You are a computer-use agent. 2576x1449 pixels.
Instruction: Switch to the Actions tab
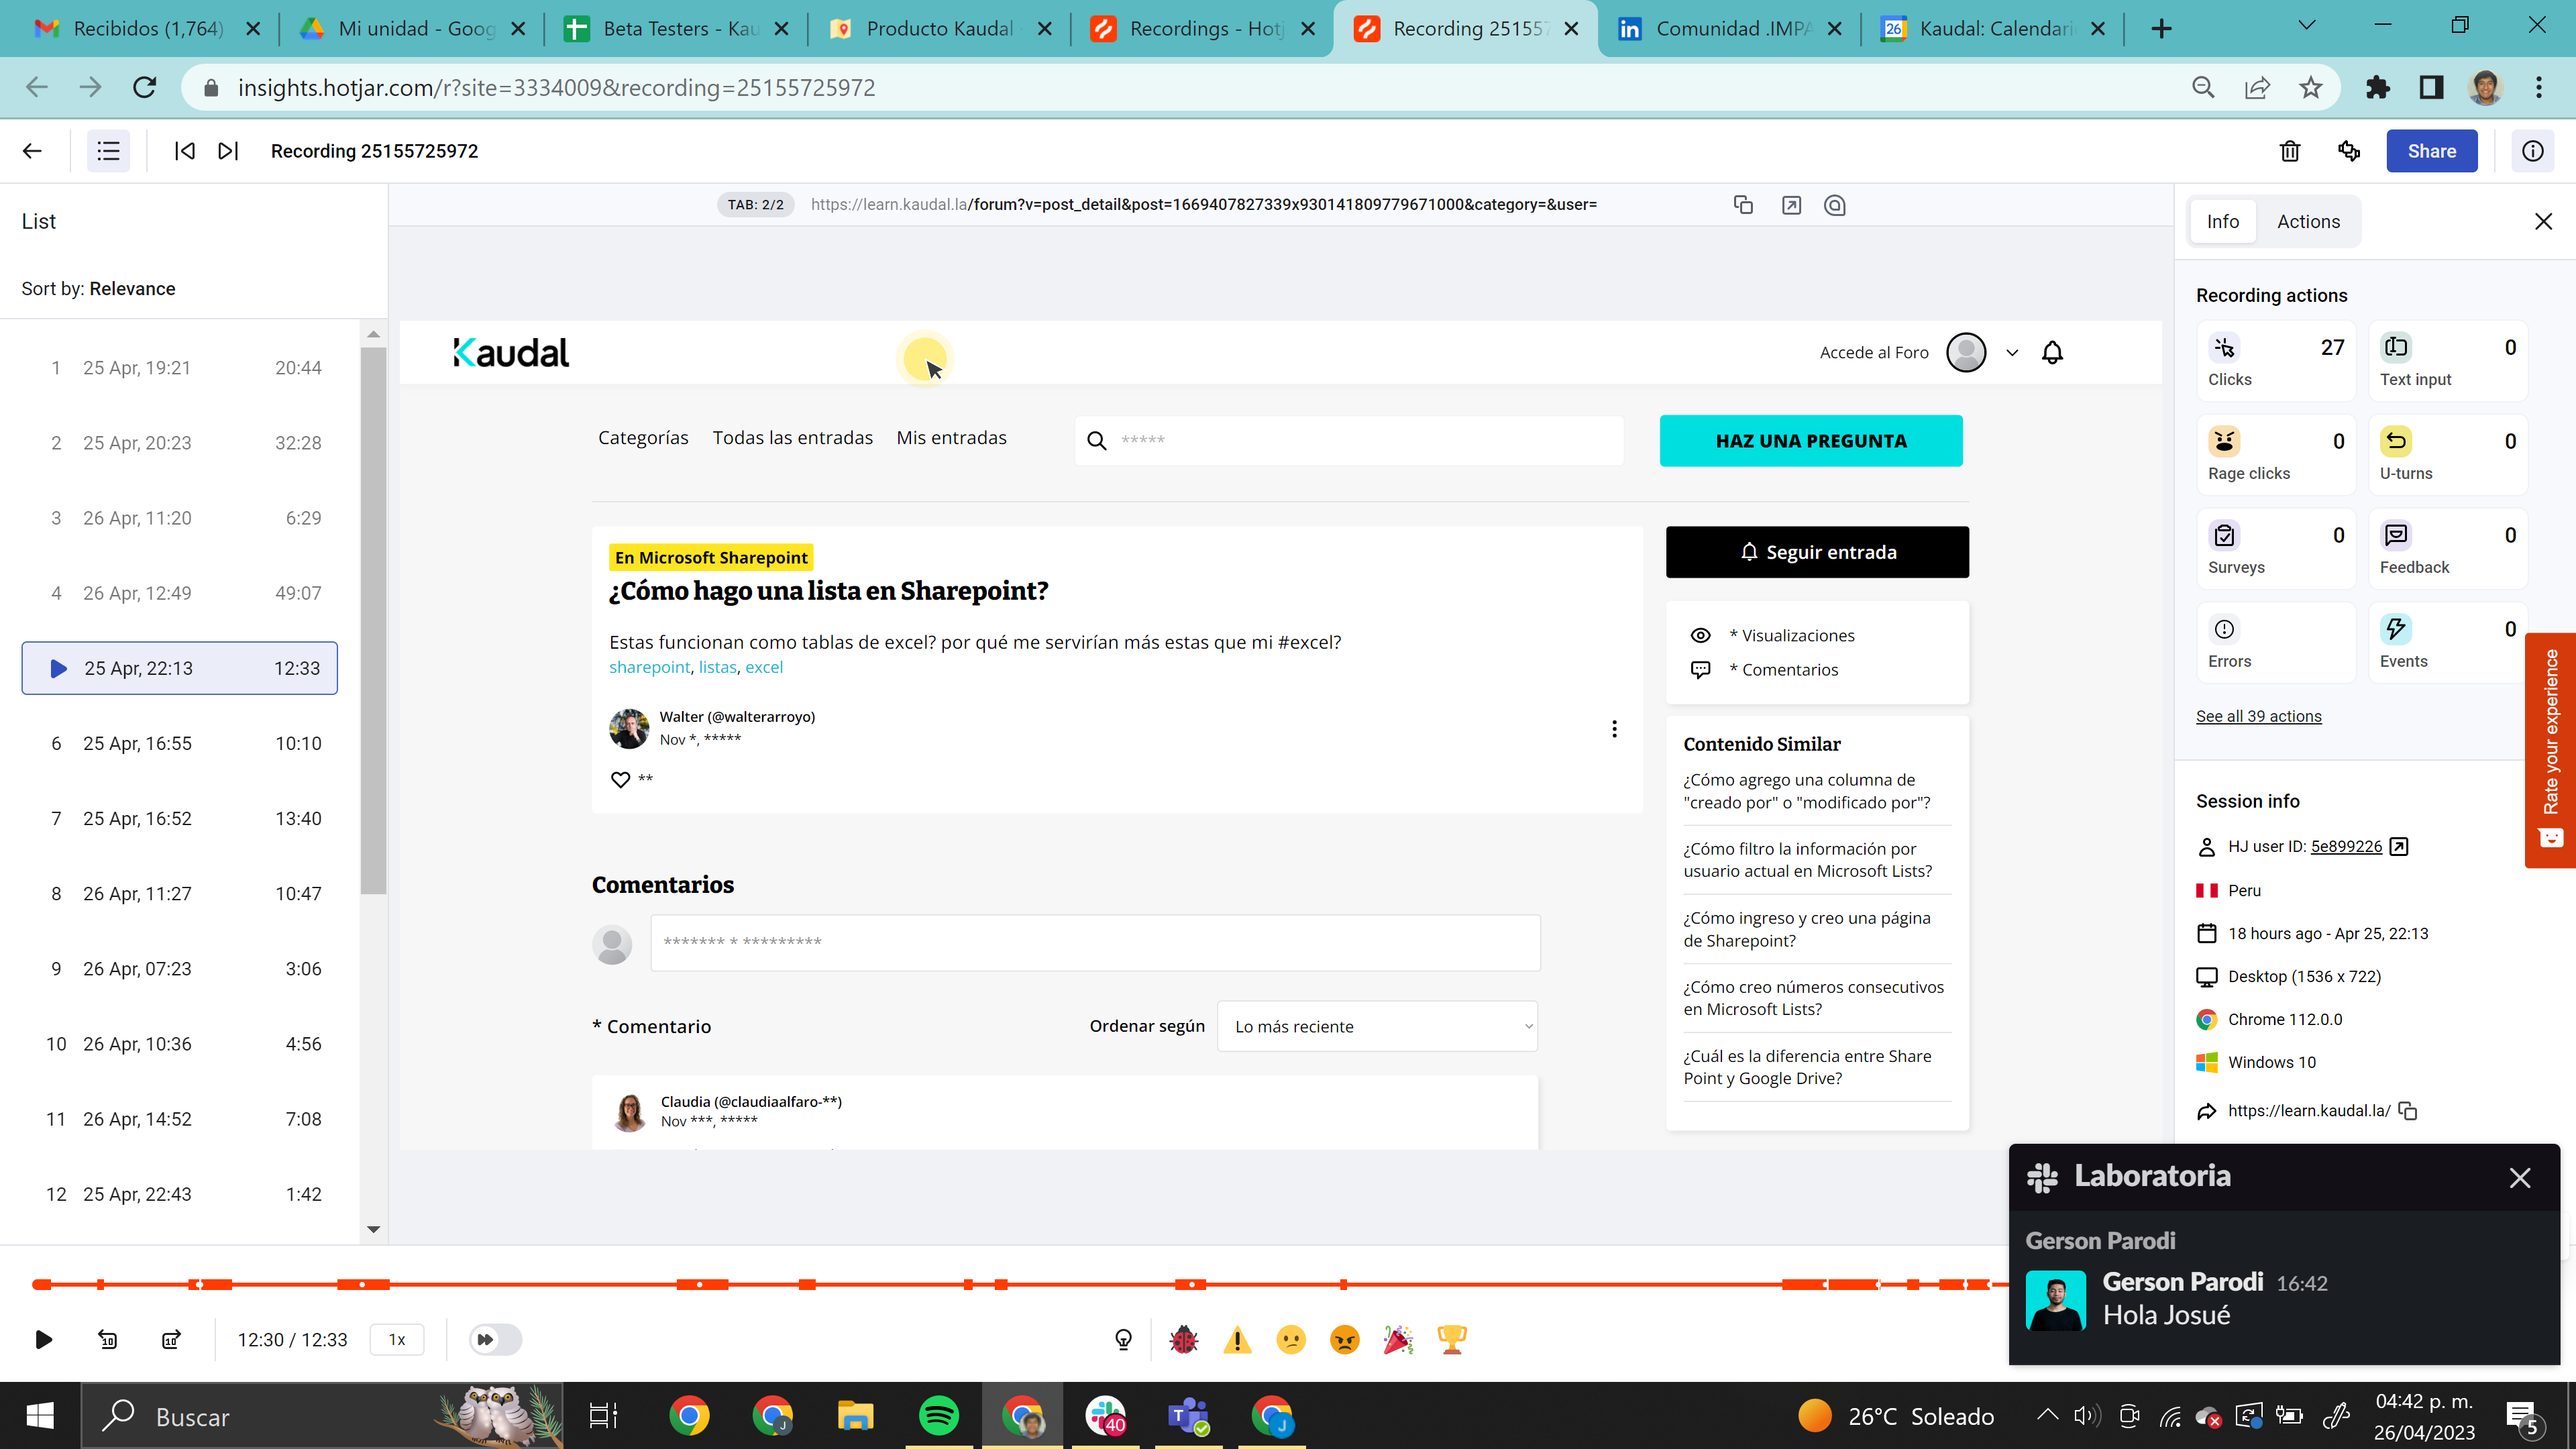(x=2308, y=222)
